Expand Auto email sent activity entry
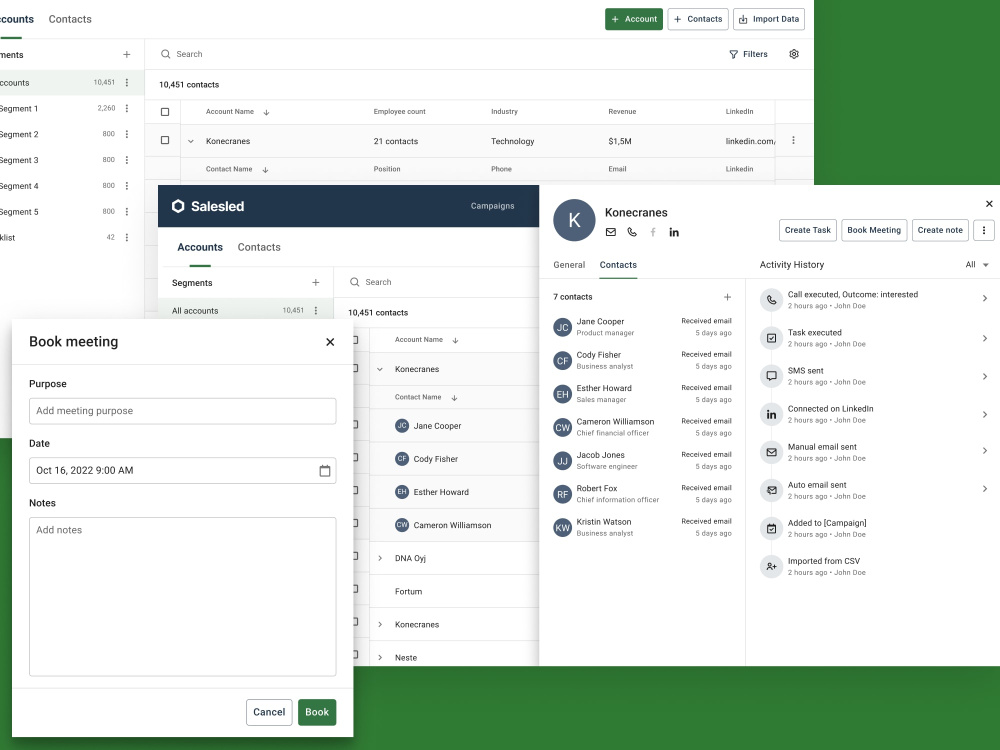Viewport: 1000px width, 750px height. click(x=985, y=489)
